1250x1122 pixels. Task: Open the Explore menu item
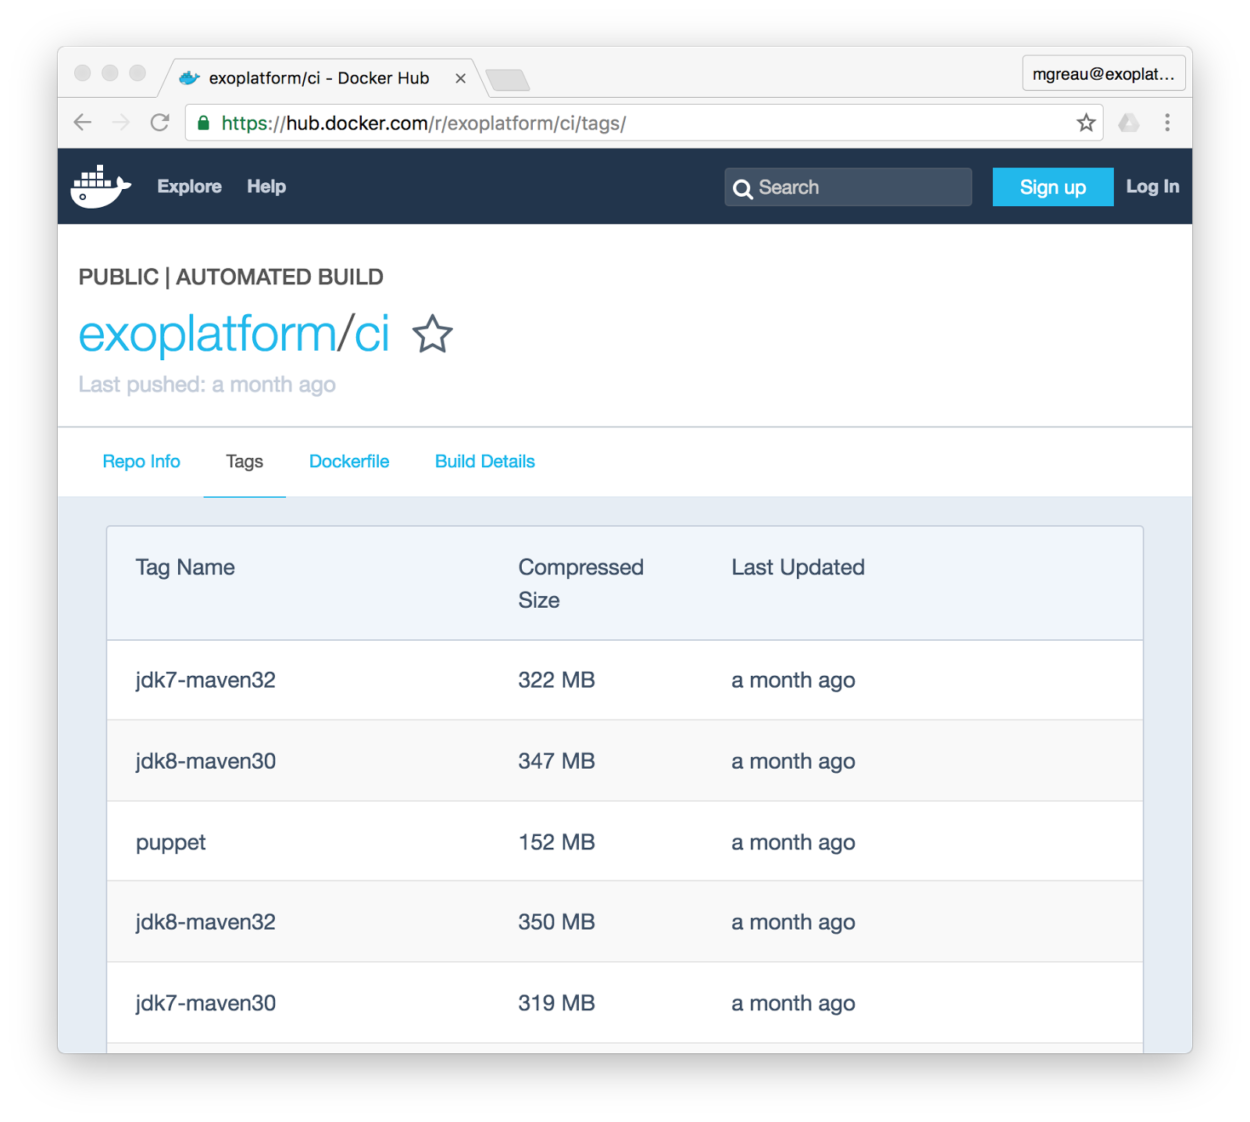[189, 186]
